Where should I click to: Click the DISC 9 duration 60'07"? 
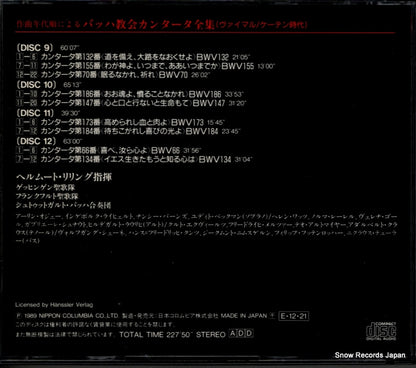[70, 48]
